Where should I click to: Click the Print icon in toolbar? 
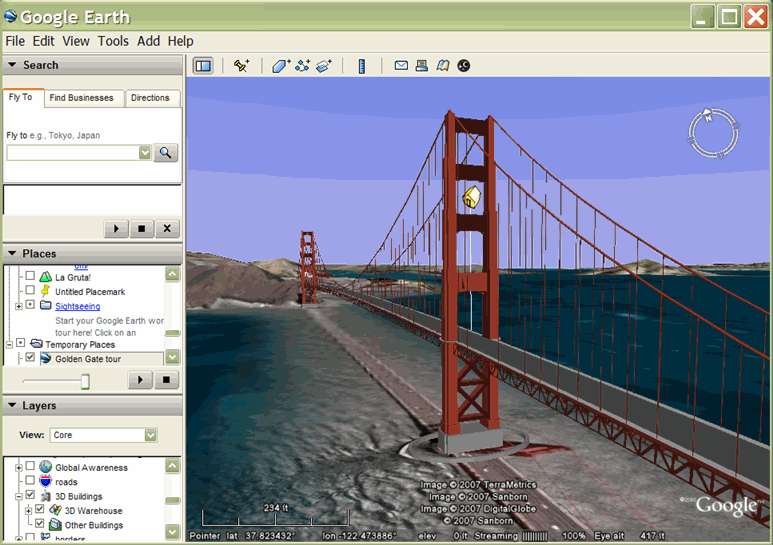click(422, 66)
